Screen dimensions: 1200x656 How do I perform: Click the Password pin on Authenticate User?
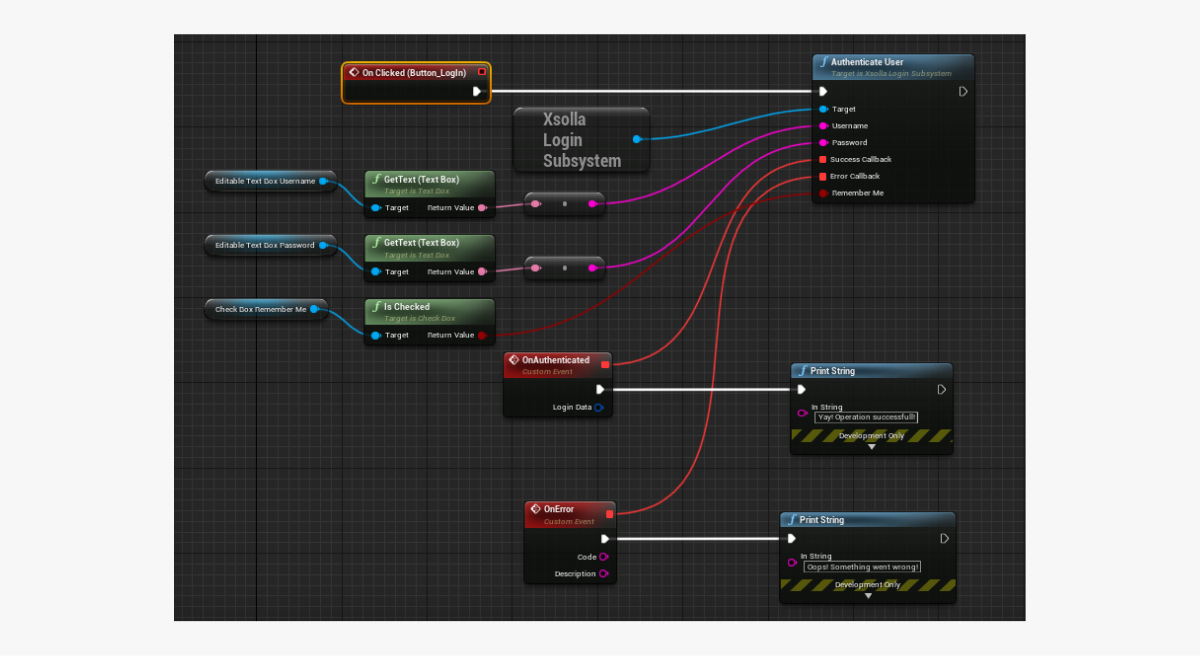pyautogui.click(x=823, y=143)
